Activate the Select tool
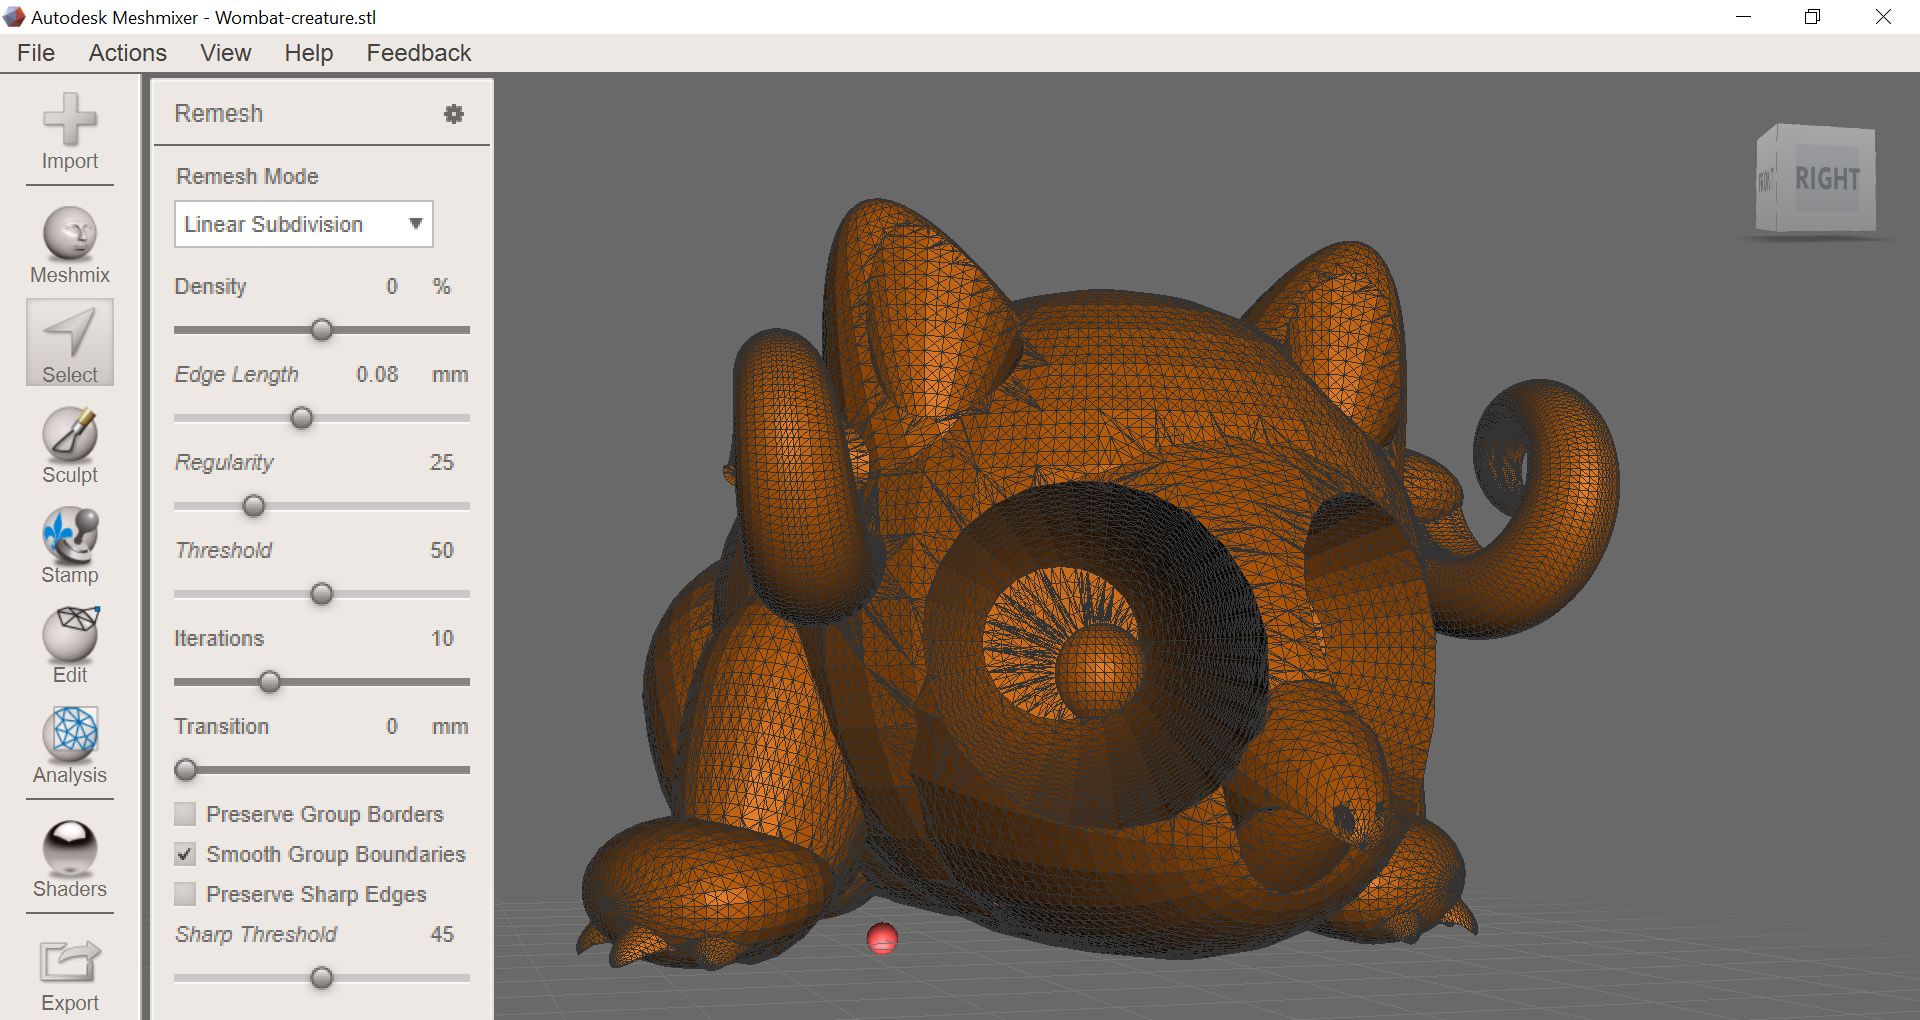Image resolution: width=1920 pixels, height=1020 pixels. point(68,341)
